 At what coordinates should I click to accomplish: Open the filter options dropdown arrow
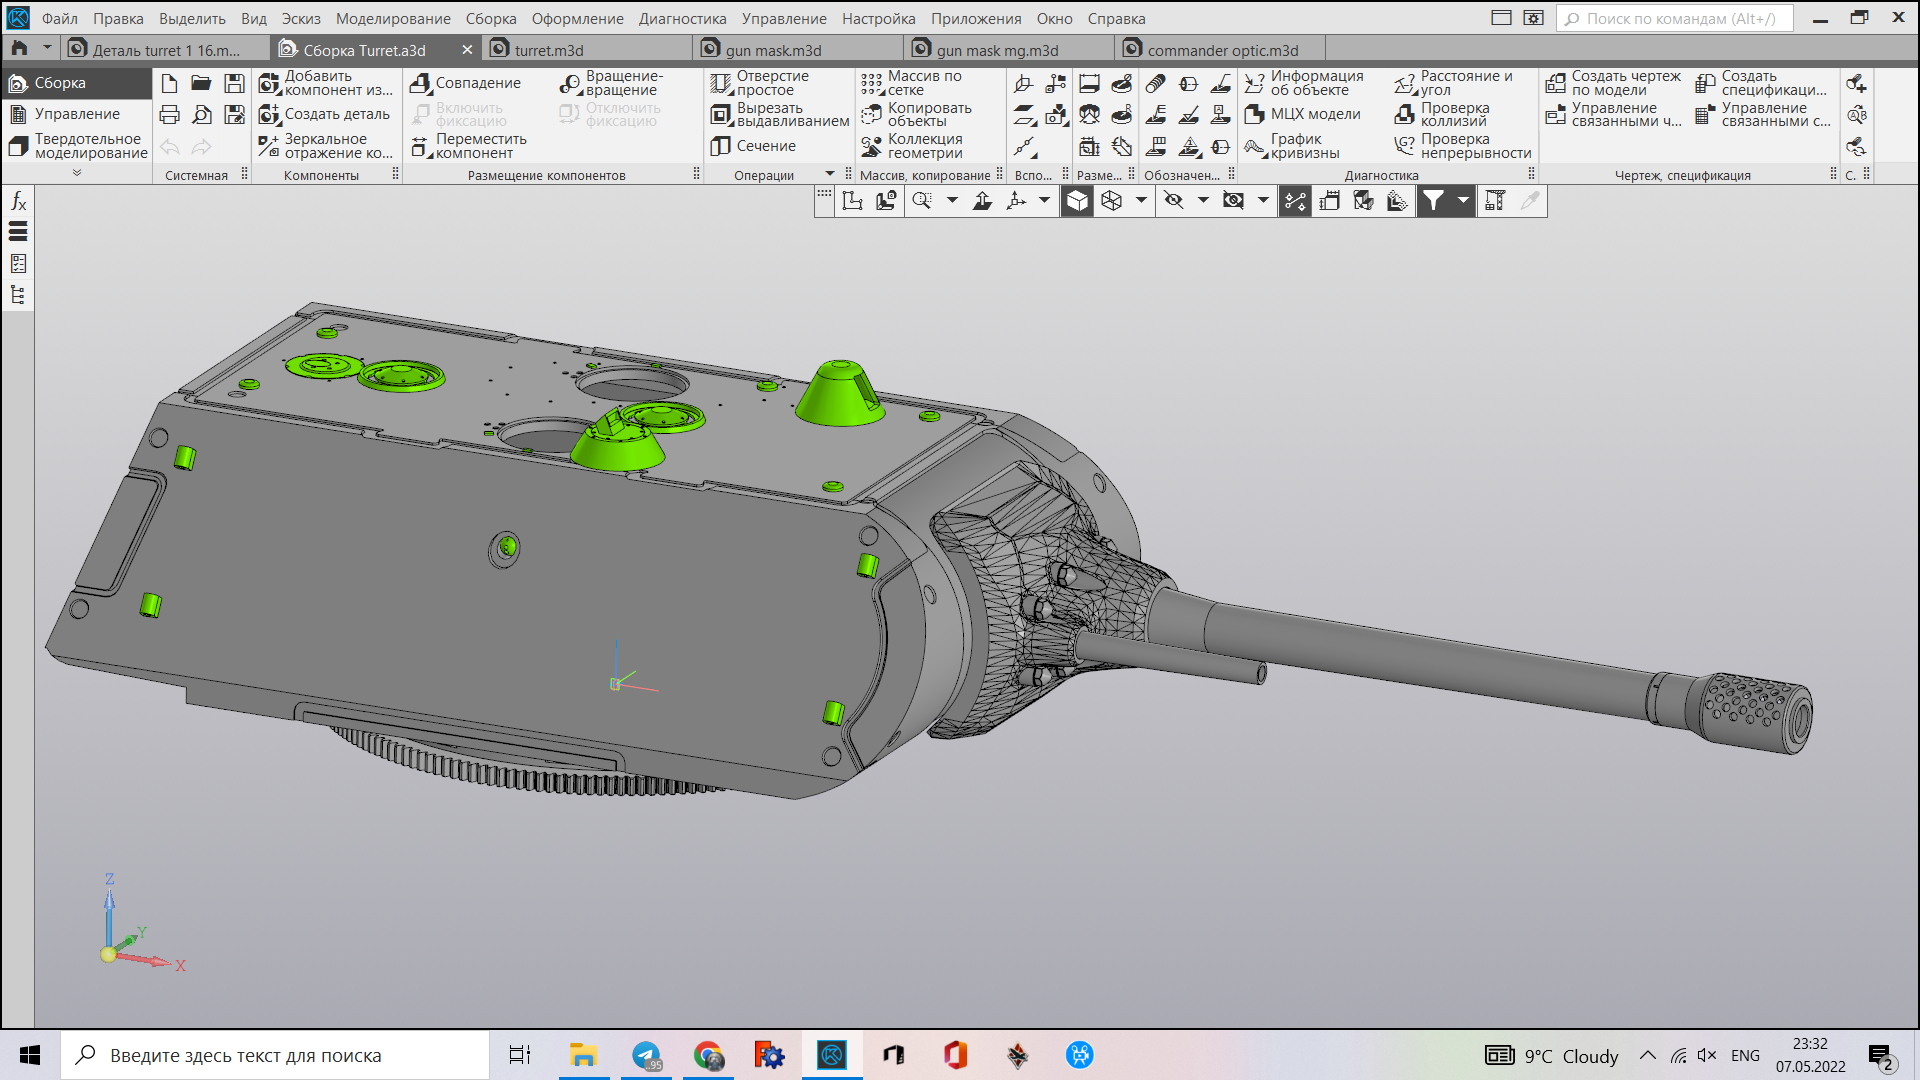[1463, 201]
